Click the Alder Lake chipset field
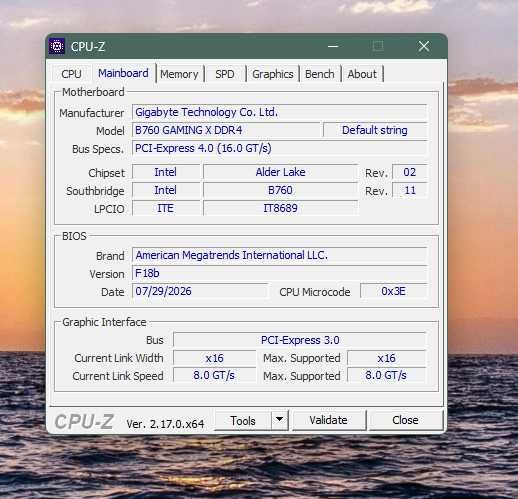 coord(280,172)
